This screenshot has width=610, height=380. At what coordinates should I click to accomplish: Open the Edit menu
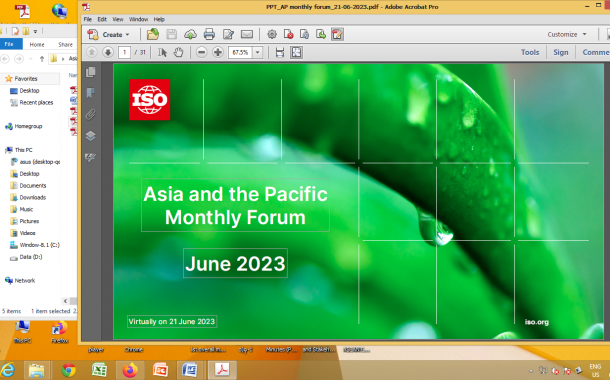coord(102,19)
